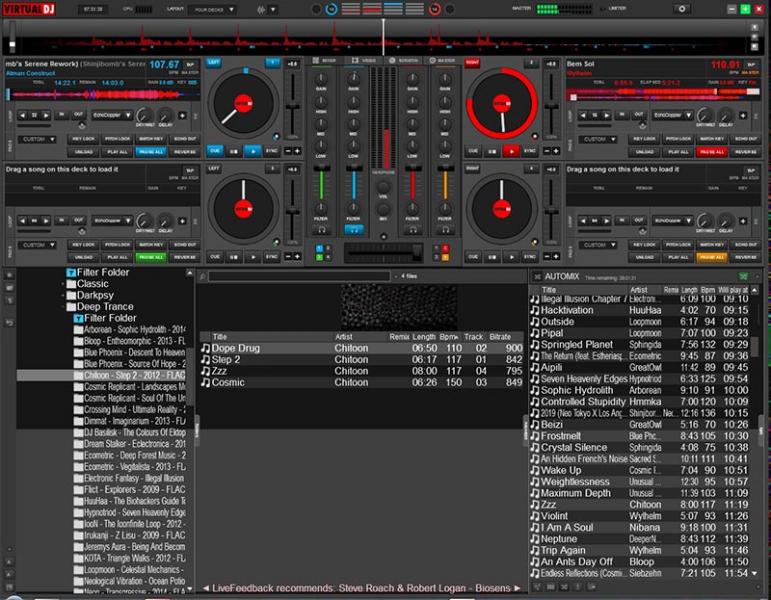The height and width of the screenshot is (600, 771).
Task: Halve loop length on top-left deck
Action: point(23,115)
